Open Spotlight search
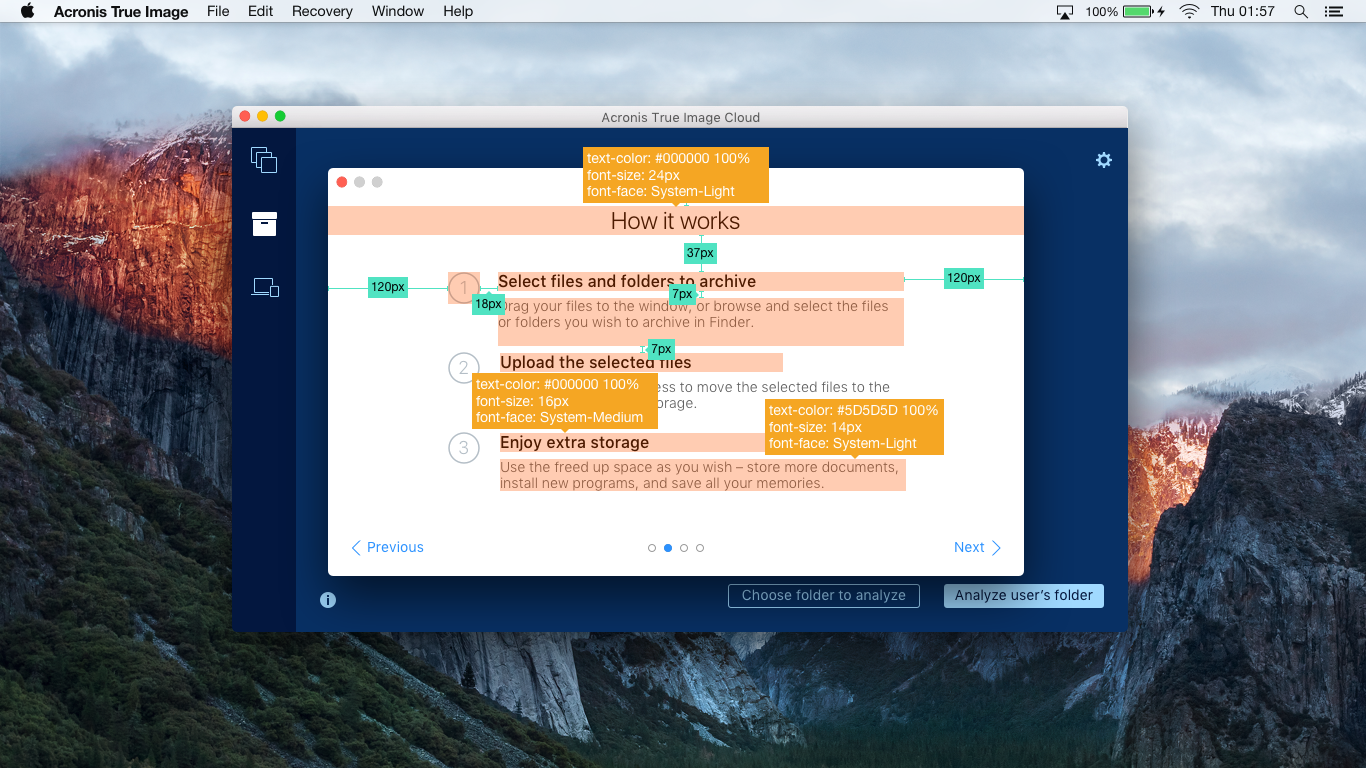1366x768 pixels. (1301, 11)
